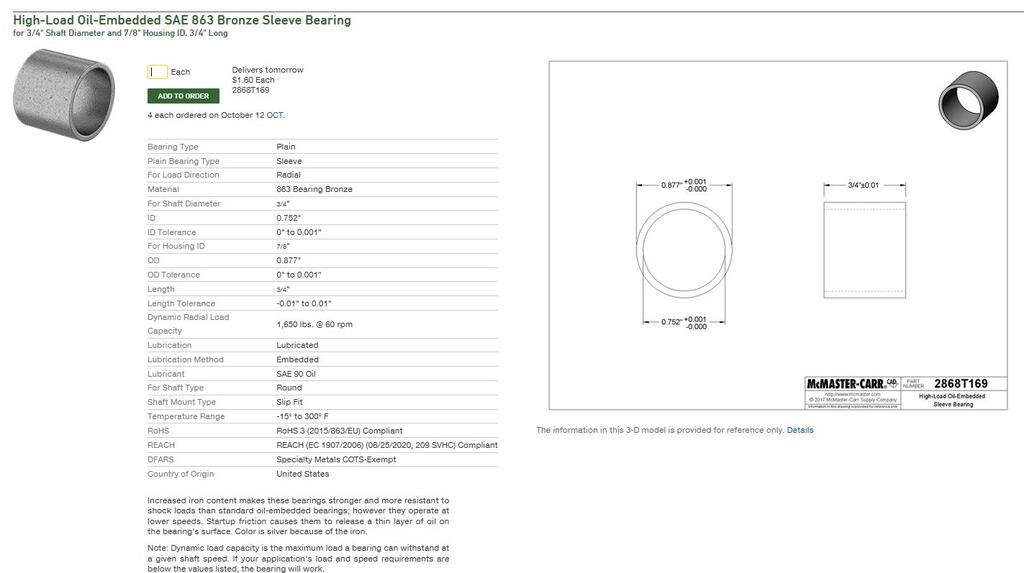Click the 'Slip Fit' shaft mount value
The image size is (1024, 573).
point(289,402)
